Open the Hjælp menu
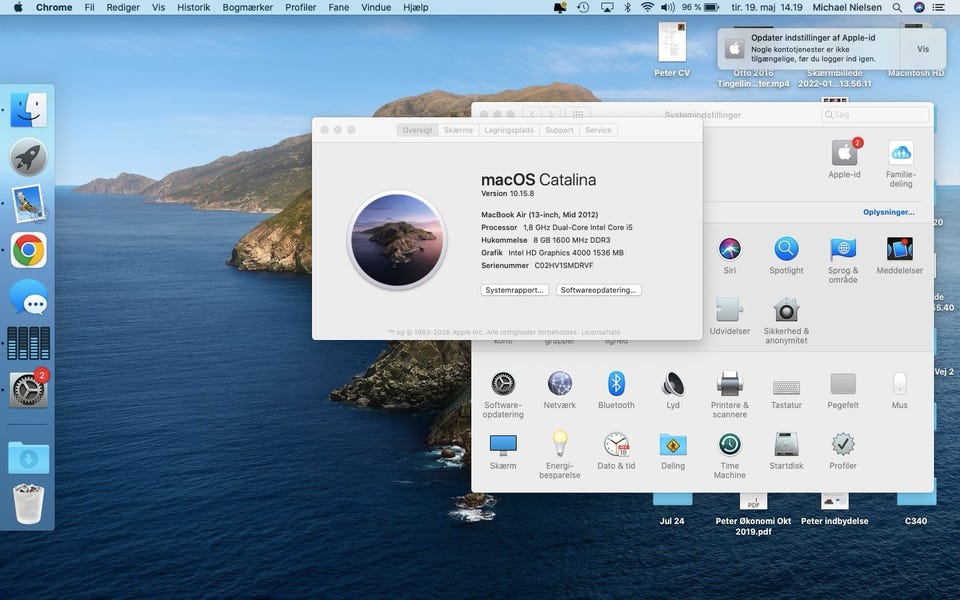Viewport: 960px width, 600px height. (x=416, y=7)
